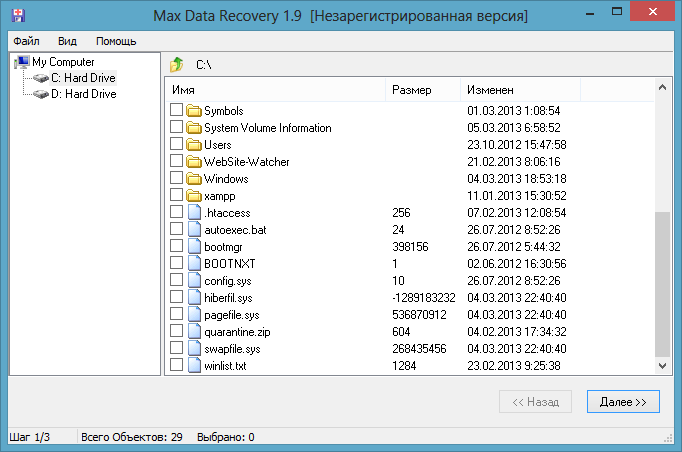The height and width of the screenshot is (452, 682).
Task: Click the Max Data Recovery title bar icon
Action: (18, 15)
